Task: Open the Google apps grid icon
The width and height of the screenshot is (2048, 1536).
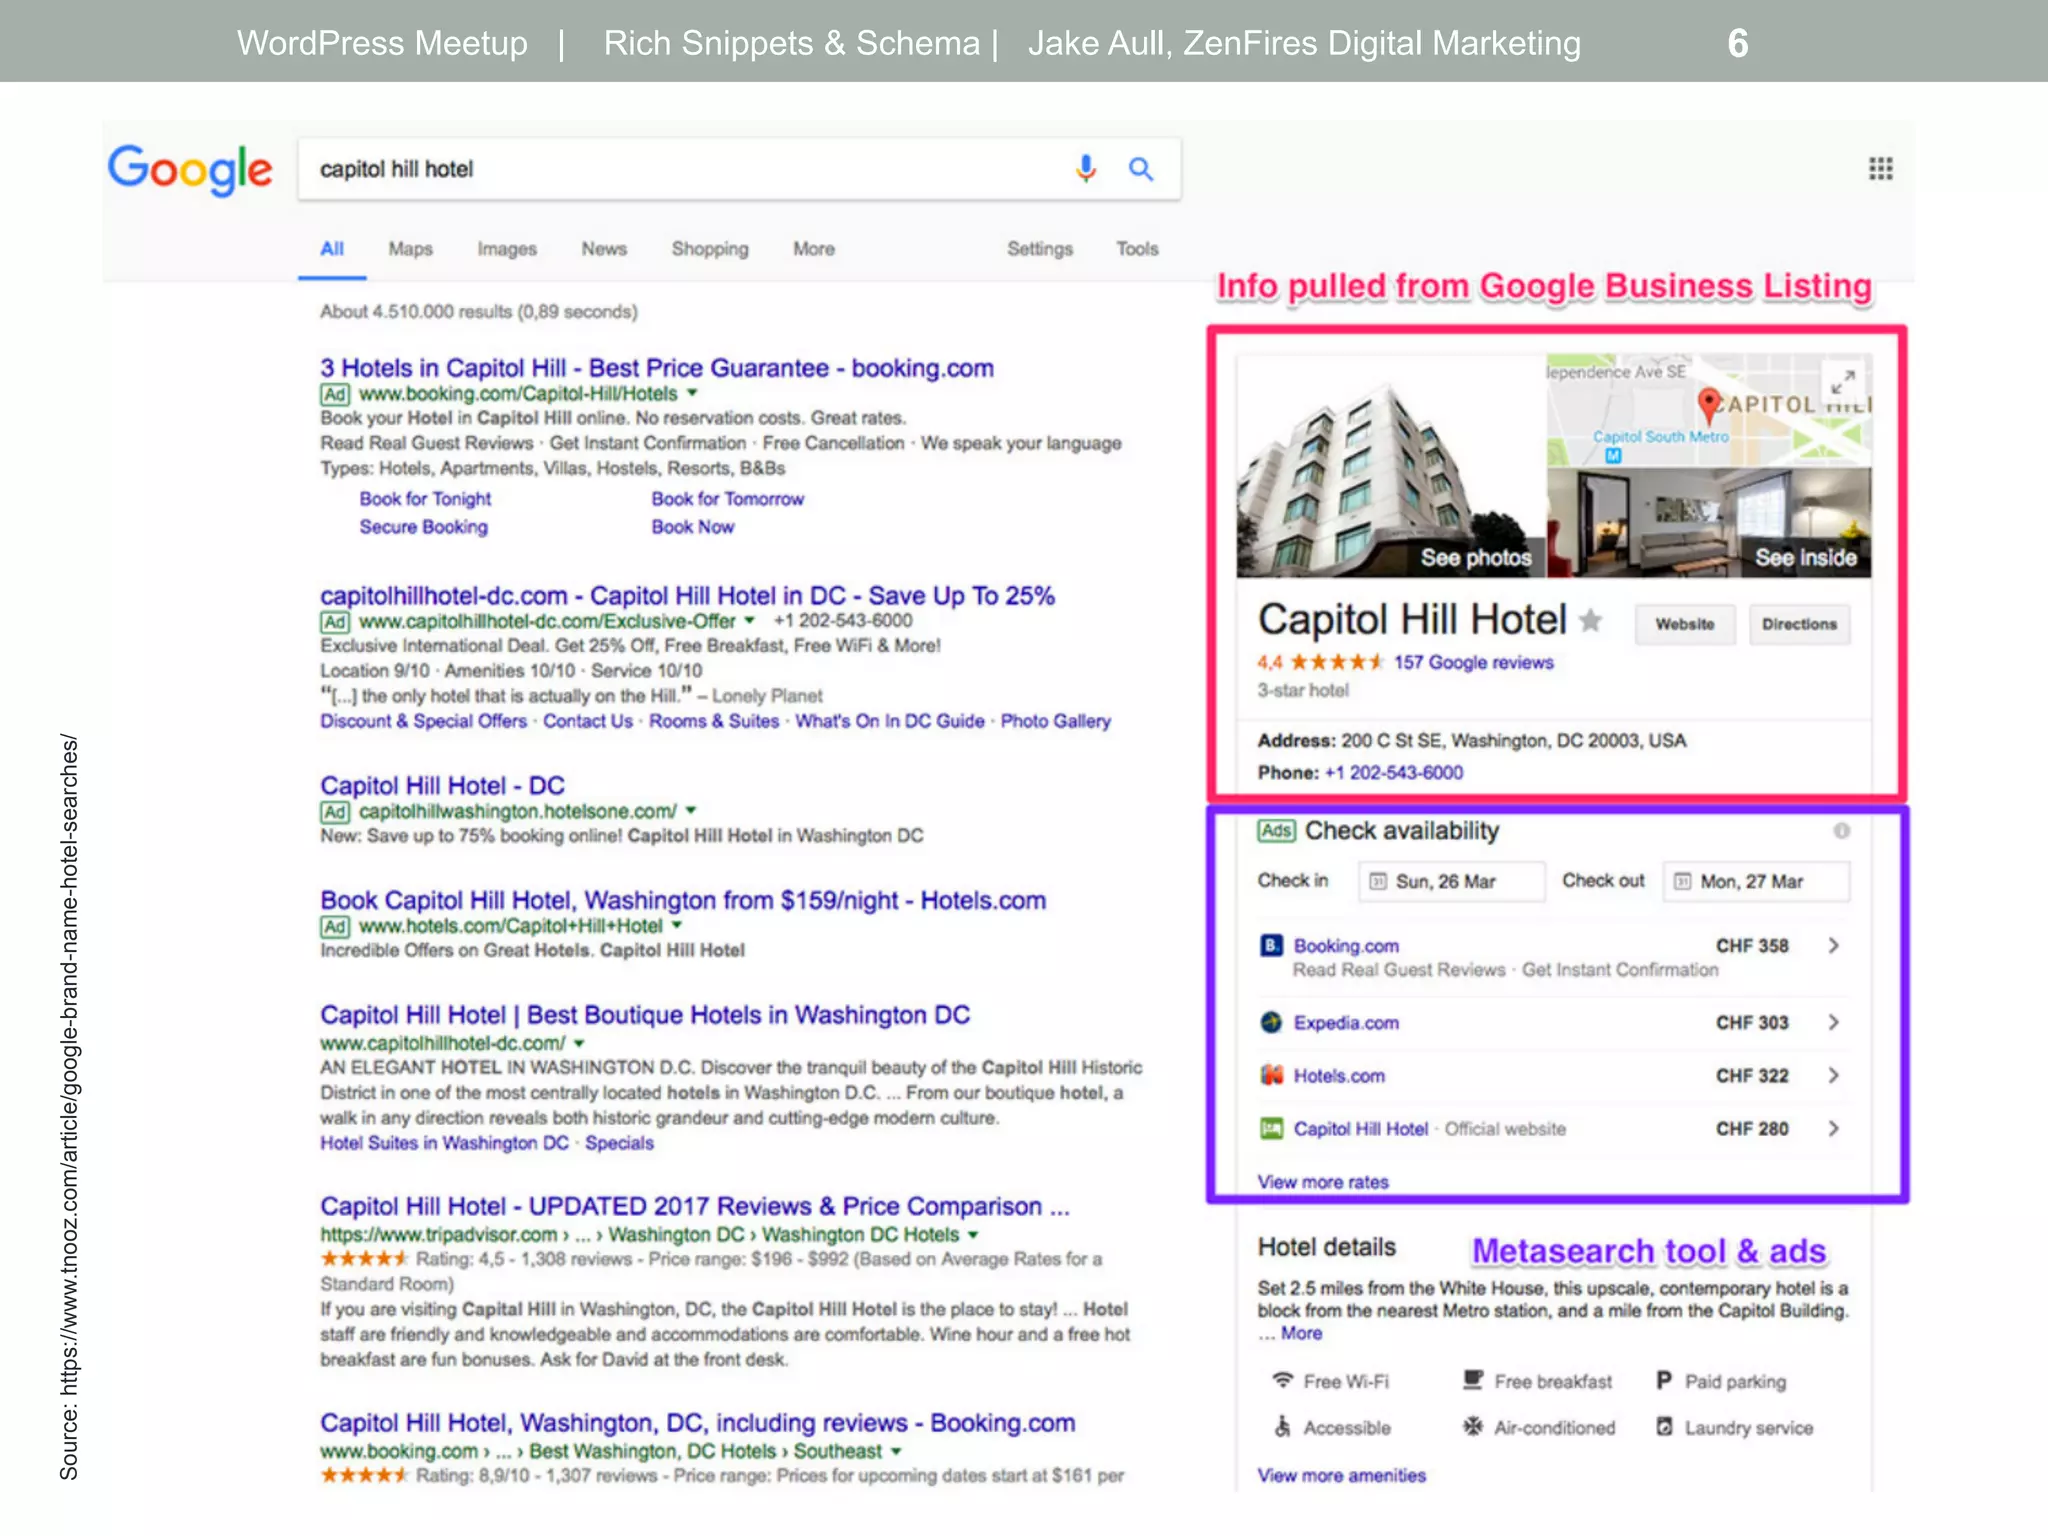Action: (1880, 168)
